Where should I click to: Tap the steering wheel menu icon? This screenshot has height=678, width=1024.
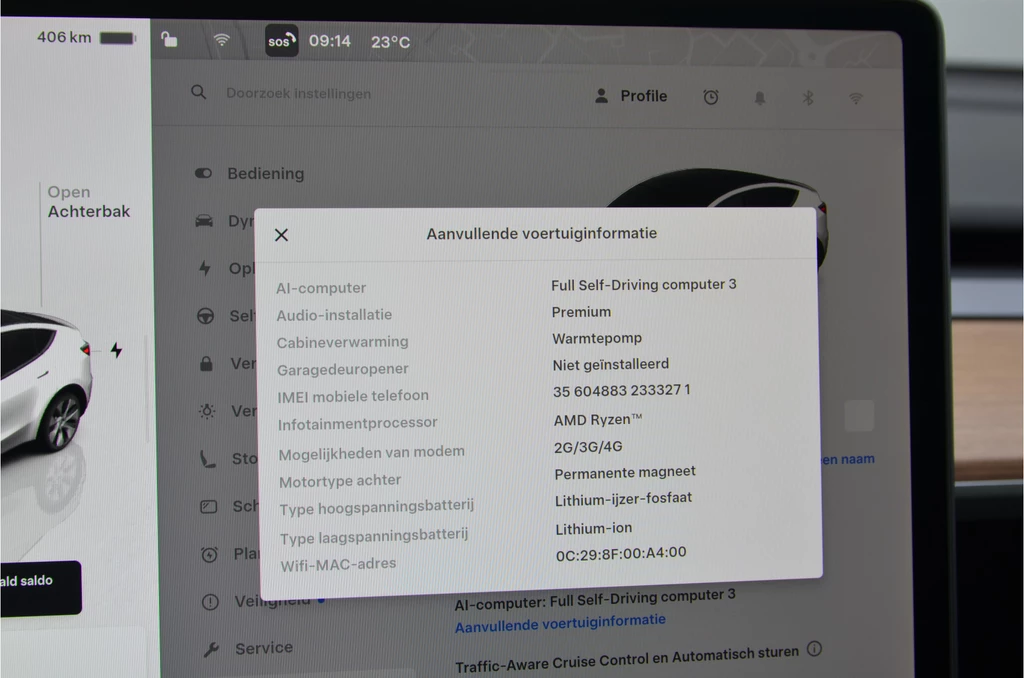(206, 316)
